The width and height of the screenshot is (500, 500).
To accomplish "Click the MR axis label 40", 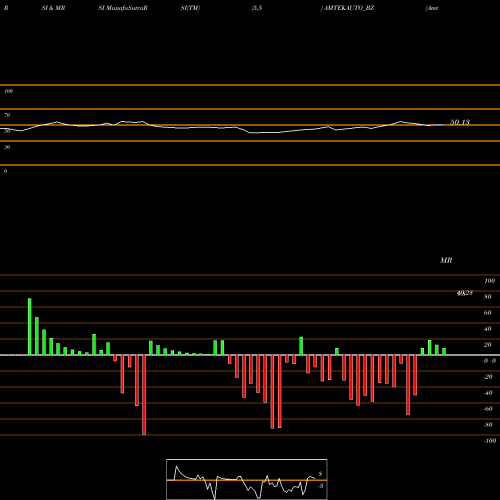I will (488, 329).
